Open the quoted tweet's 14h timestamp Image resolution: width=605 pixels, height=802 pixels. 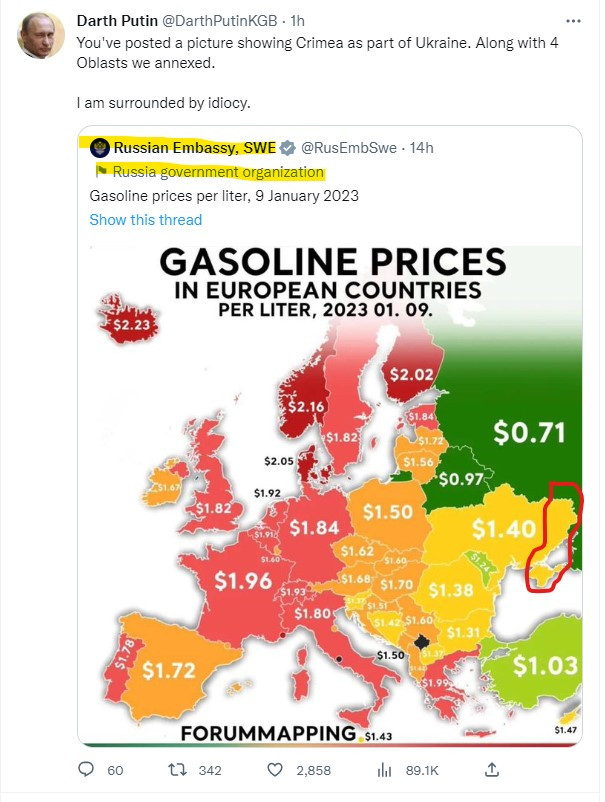422,148
